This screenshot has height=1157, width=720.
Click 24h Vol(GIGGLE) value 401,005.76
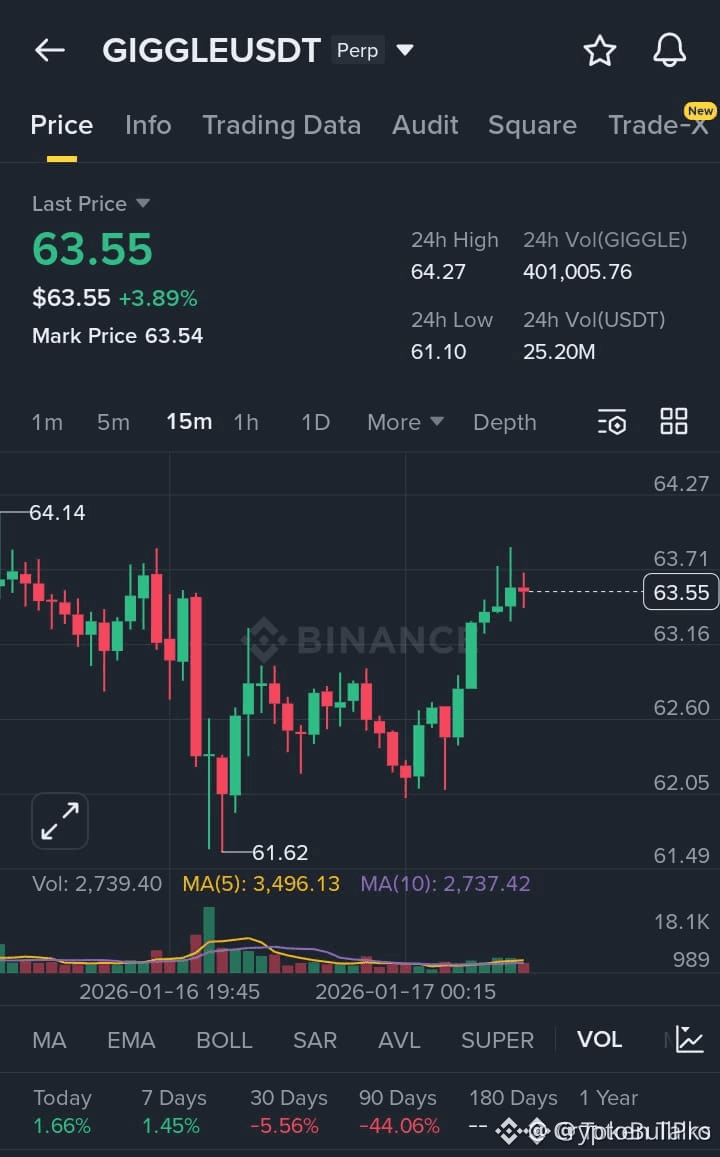click(578, 272)
